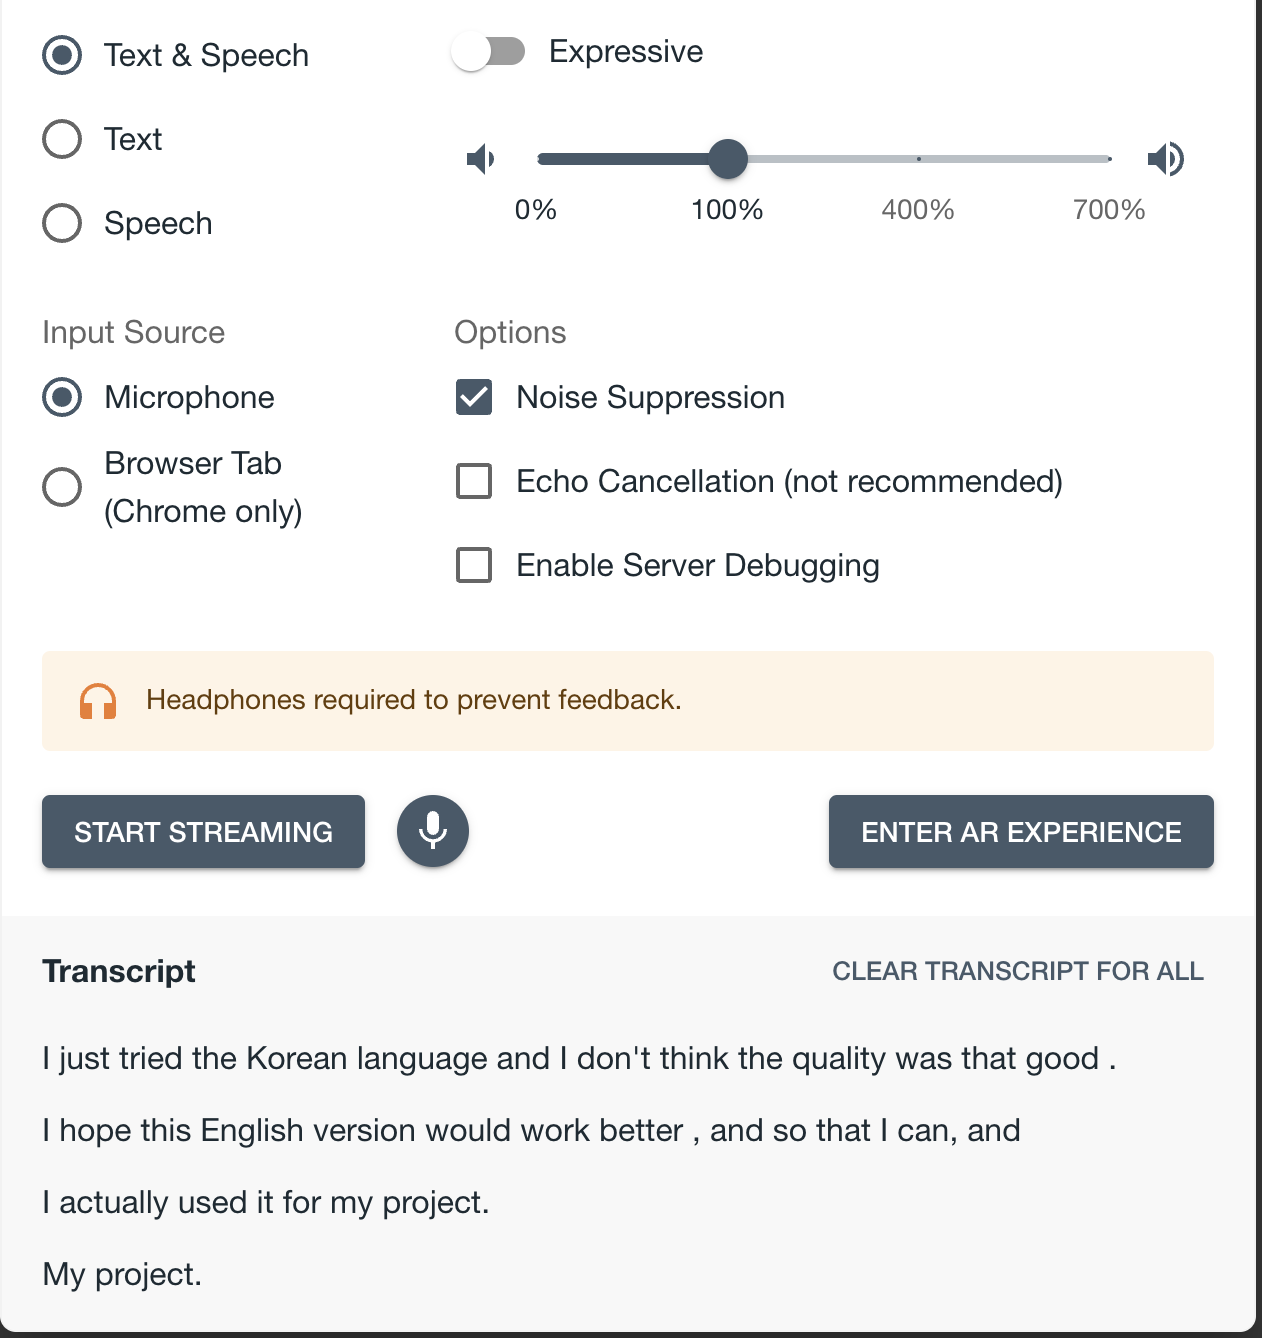Enable Echo Cancellation
Viewport: 1262px width, 1338px height.
[474, 481]
